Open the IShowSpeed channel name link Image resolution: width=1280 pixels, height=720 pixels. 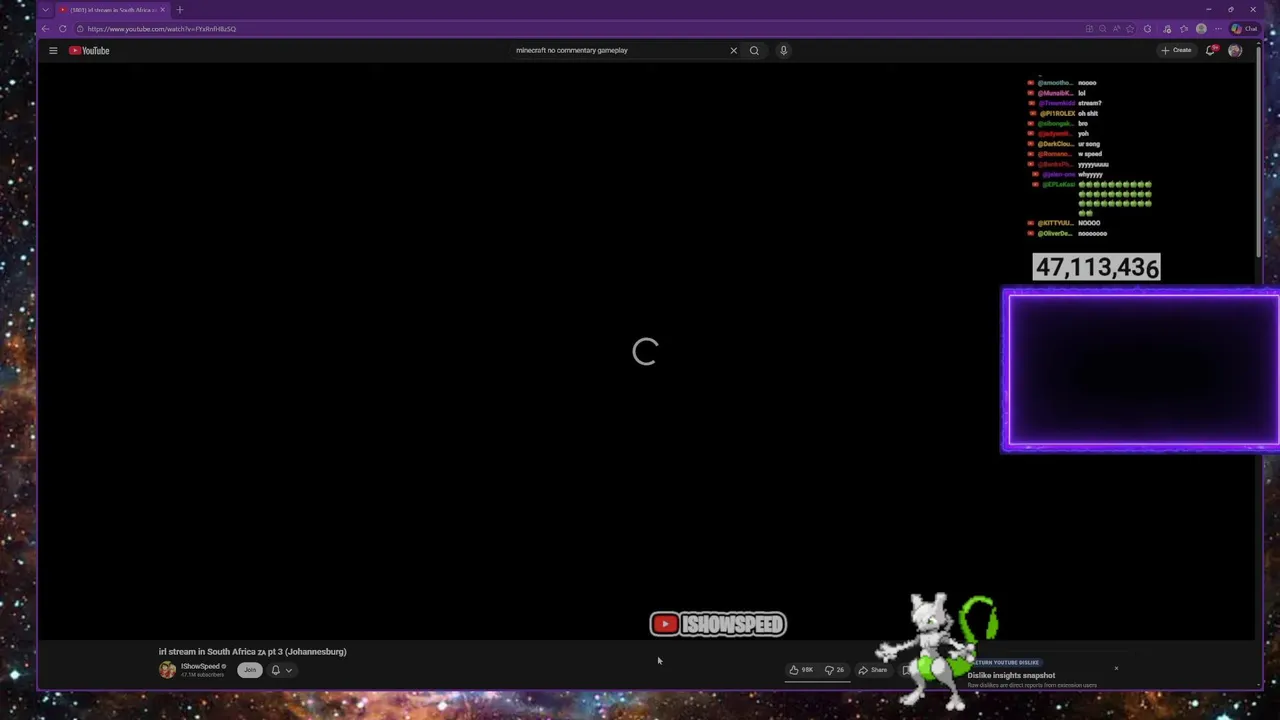(x=200, y=666)
